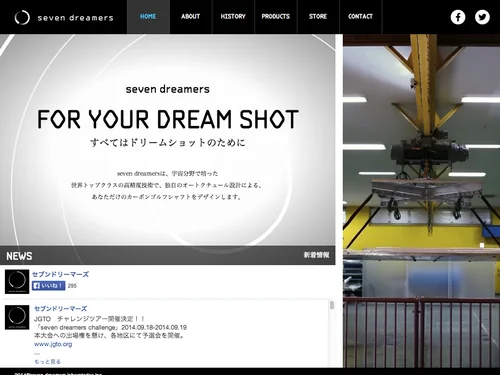The height and width of the screenshot is (375, 500).
Task: Open セブンドリーマーズ page title link beside the like button
Action: (60, 274)
